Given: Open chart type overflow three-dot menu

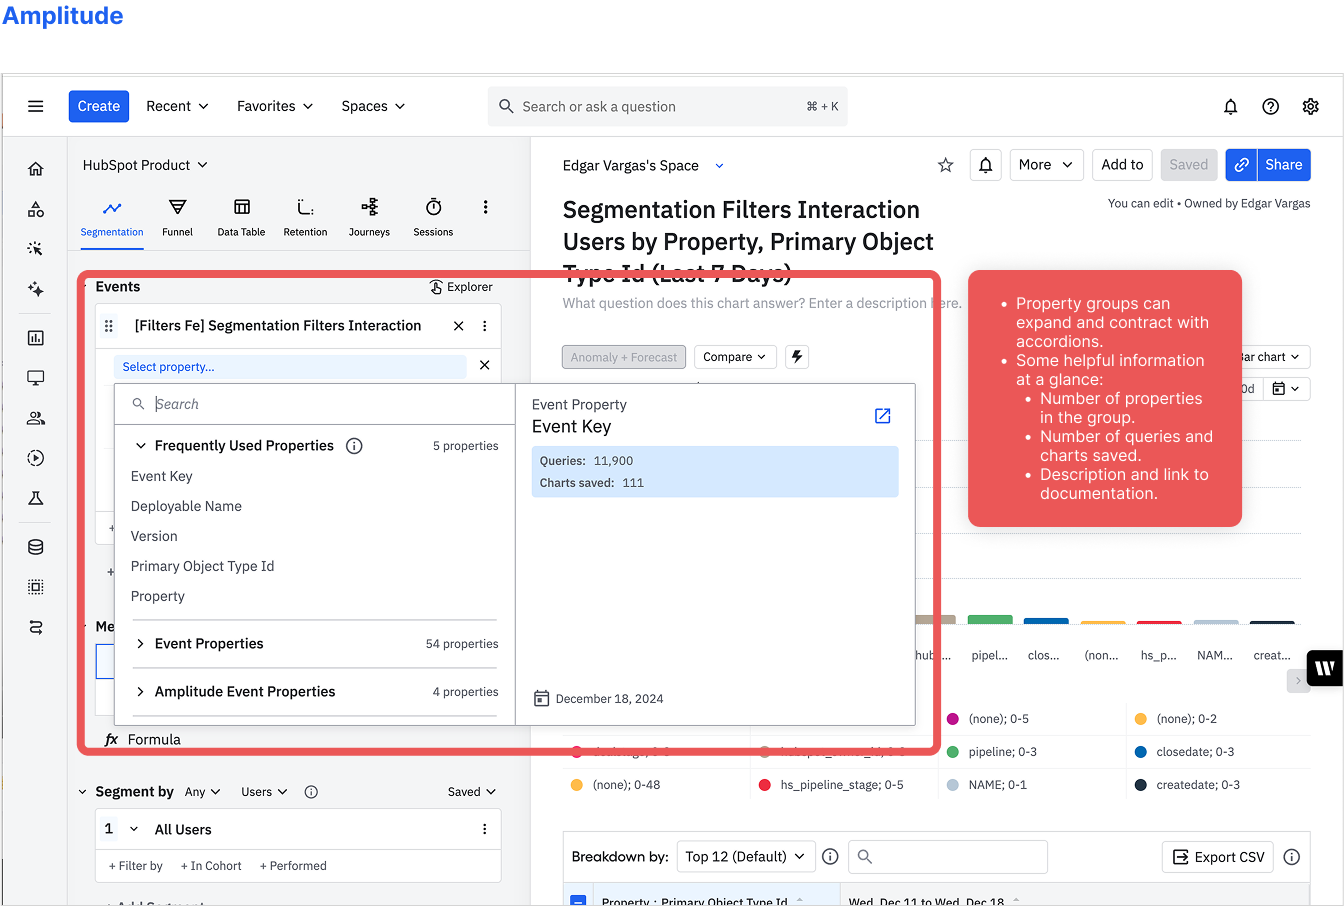Looking at the screenshot, I should (x=485, y=207).
